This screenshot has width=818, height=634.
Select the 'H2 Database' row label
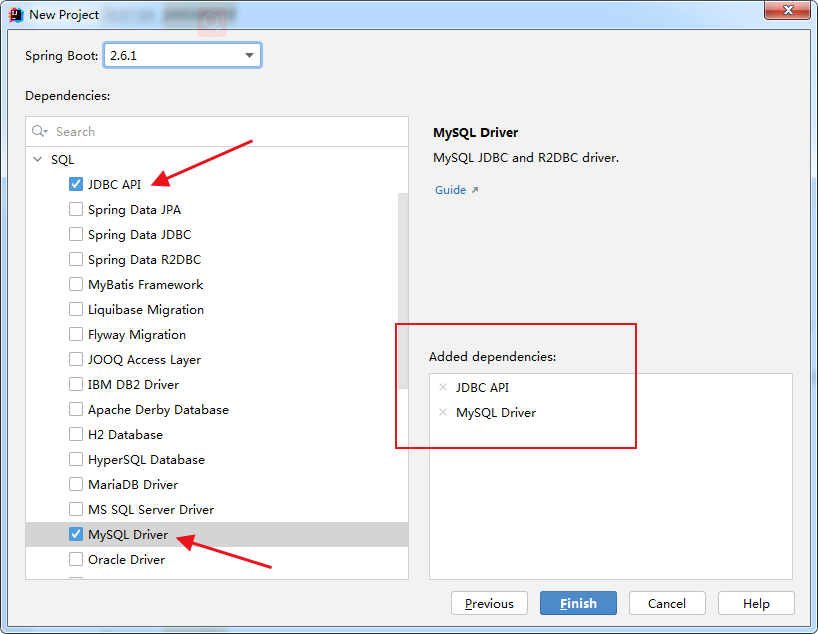click(x=125, y=435)
